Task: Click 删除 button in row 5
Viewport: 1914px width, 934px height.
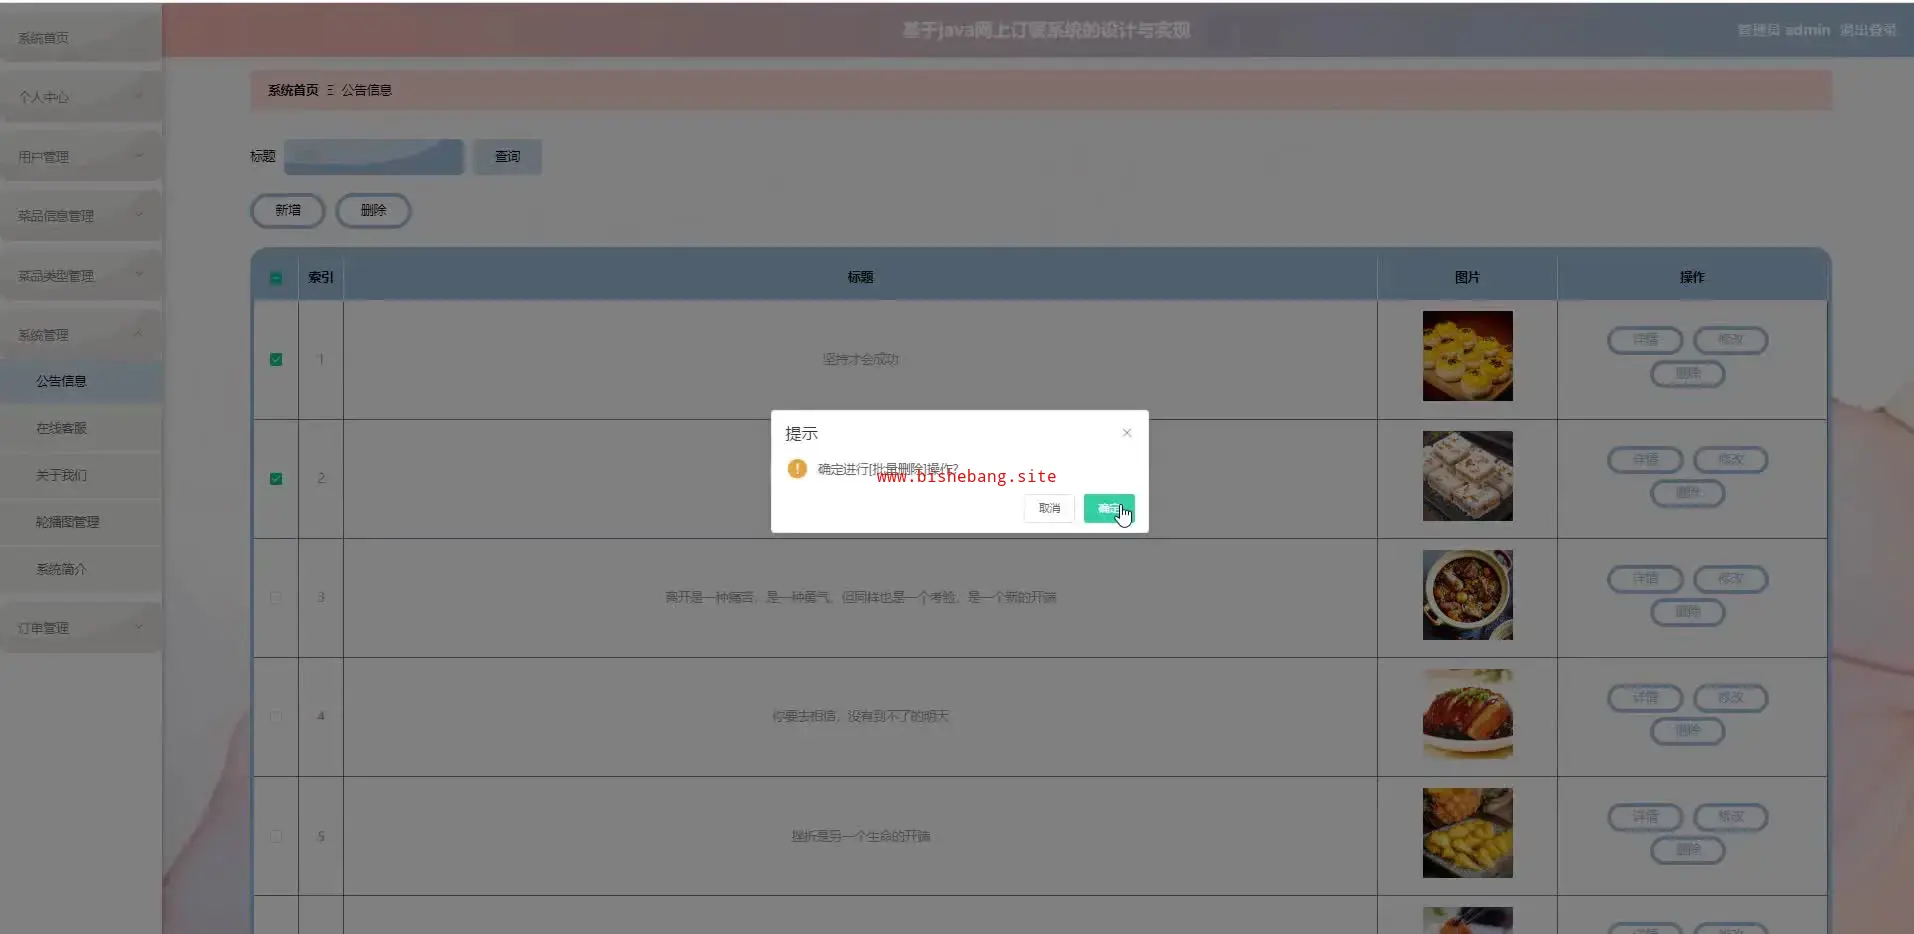Action: pos(1688,850)
